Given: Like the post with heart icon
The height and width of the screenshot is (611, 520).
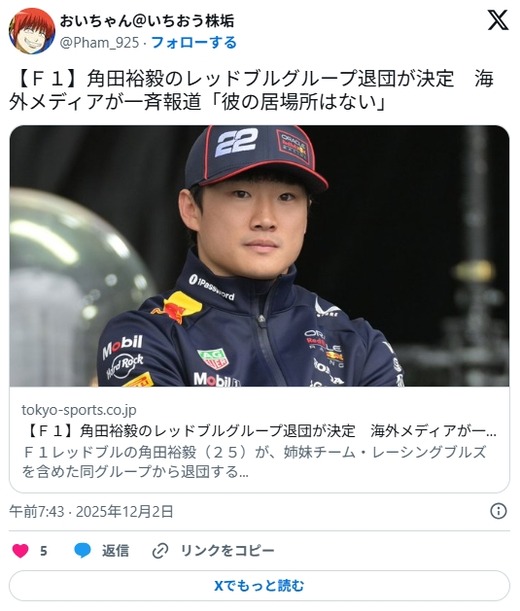Looking at the screenshot, I should pos(20,551).
